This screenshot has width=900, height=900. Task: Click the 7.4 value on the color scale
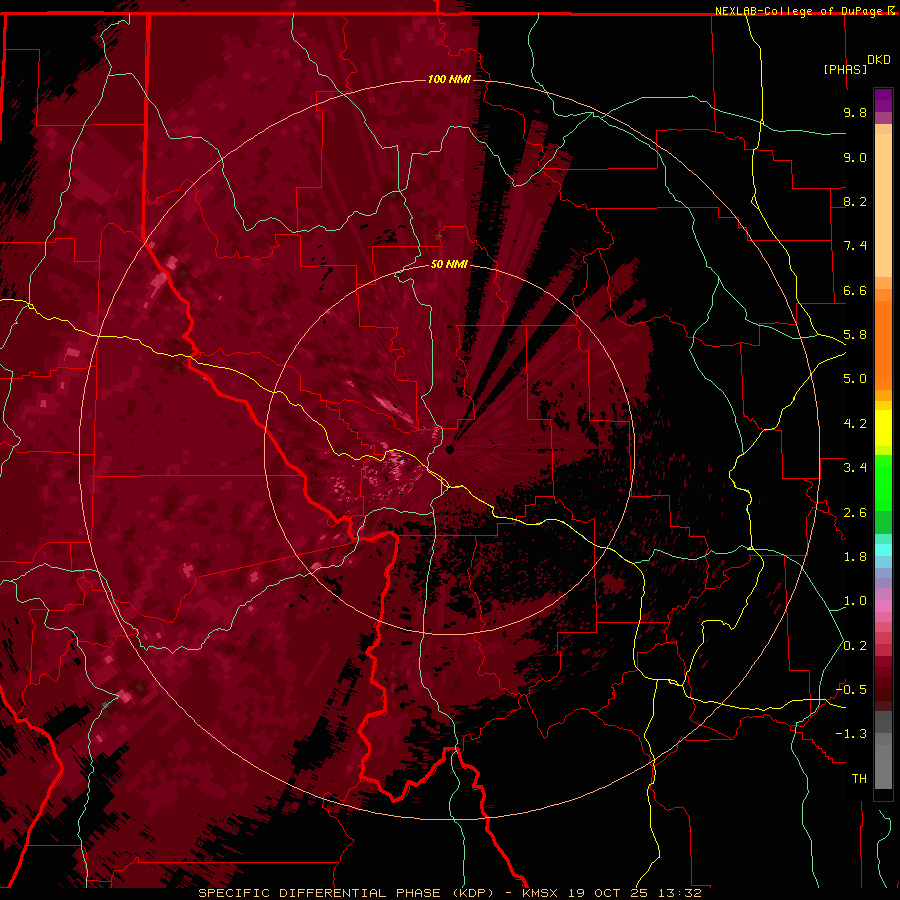(x=855, y=246)
